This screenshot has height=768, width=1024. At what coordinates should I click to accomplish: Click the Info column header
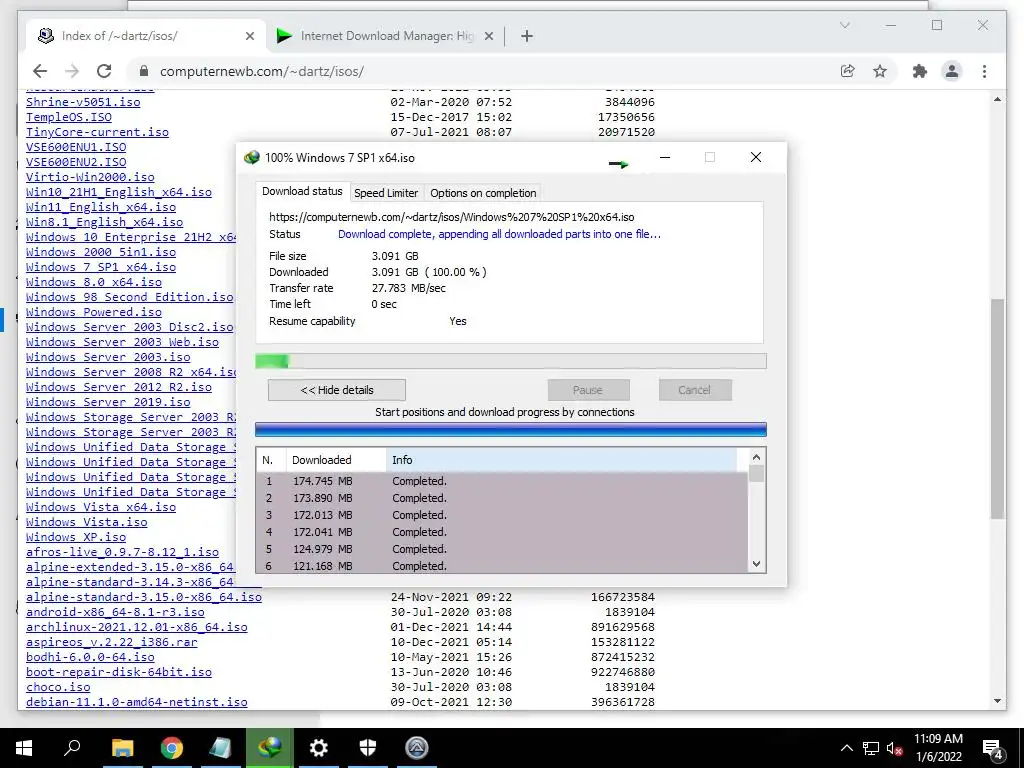pos(562,460)
